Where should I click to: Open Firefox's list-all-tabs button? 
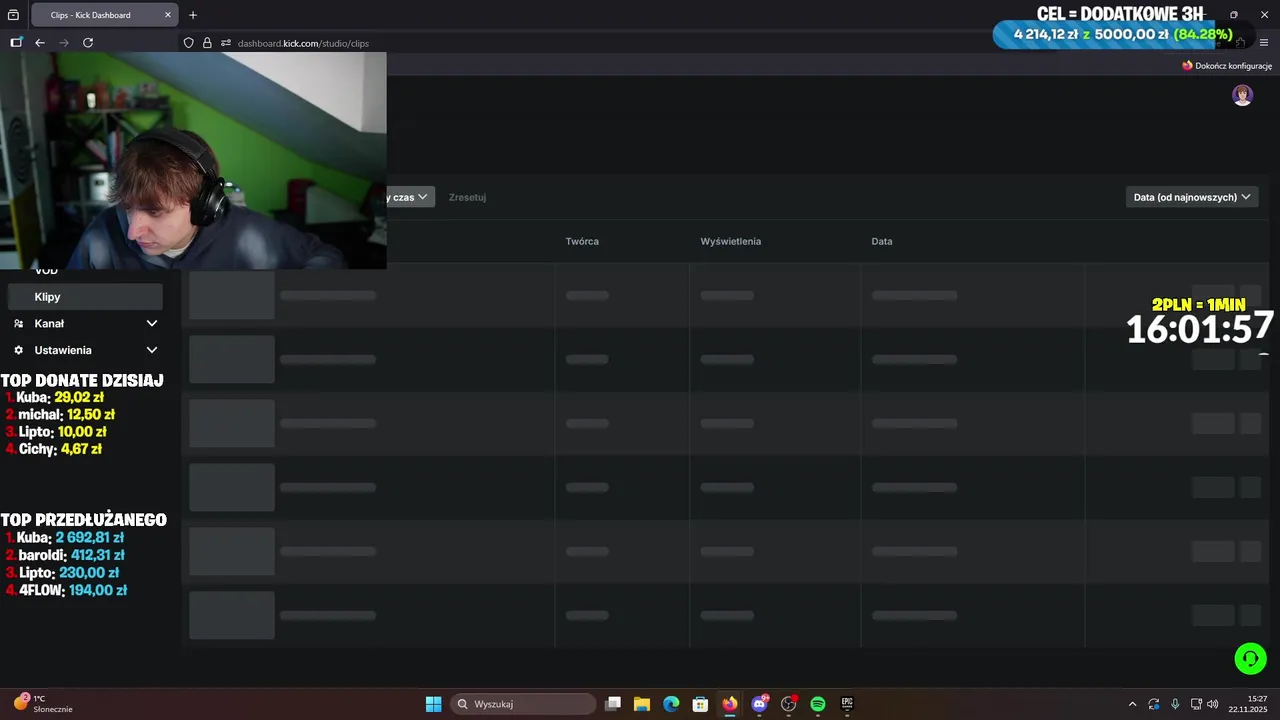13,15
